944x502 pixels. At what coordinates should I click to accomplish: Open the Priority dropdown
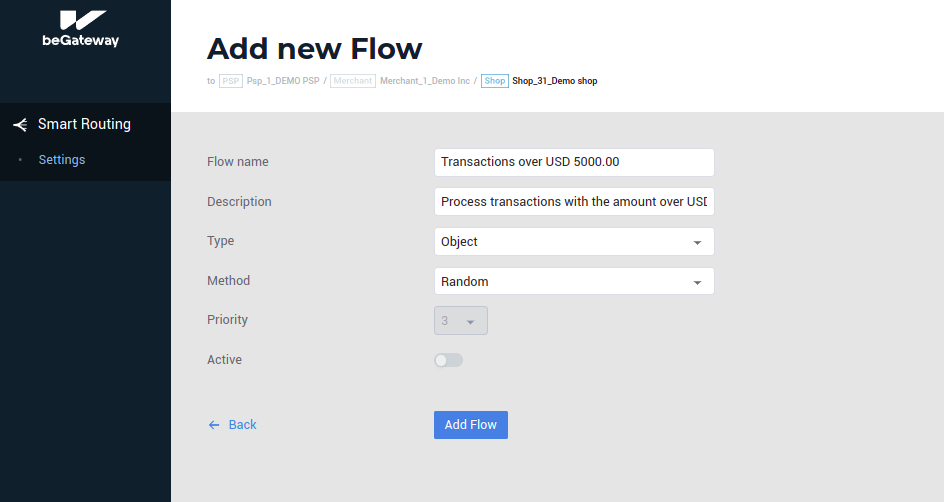pyautogui.click(x=460, y=321)
